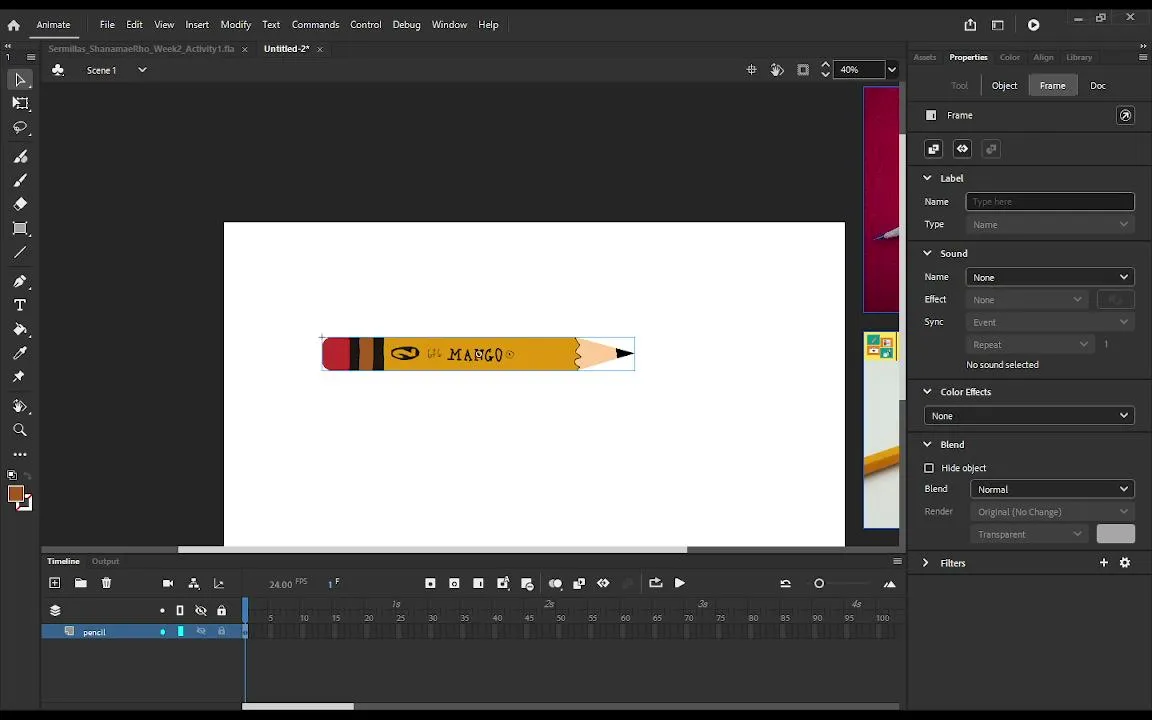Viewport: 1152px width, 720px height.
Task: Select the Tool properties button
Action: click(x=960, y=86)
